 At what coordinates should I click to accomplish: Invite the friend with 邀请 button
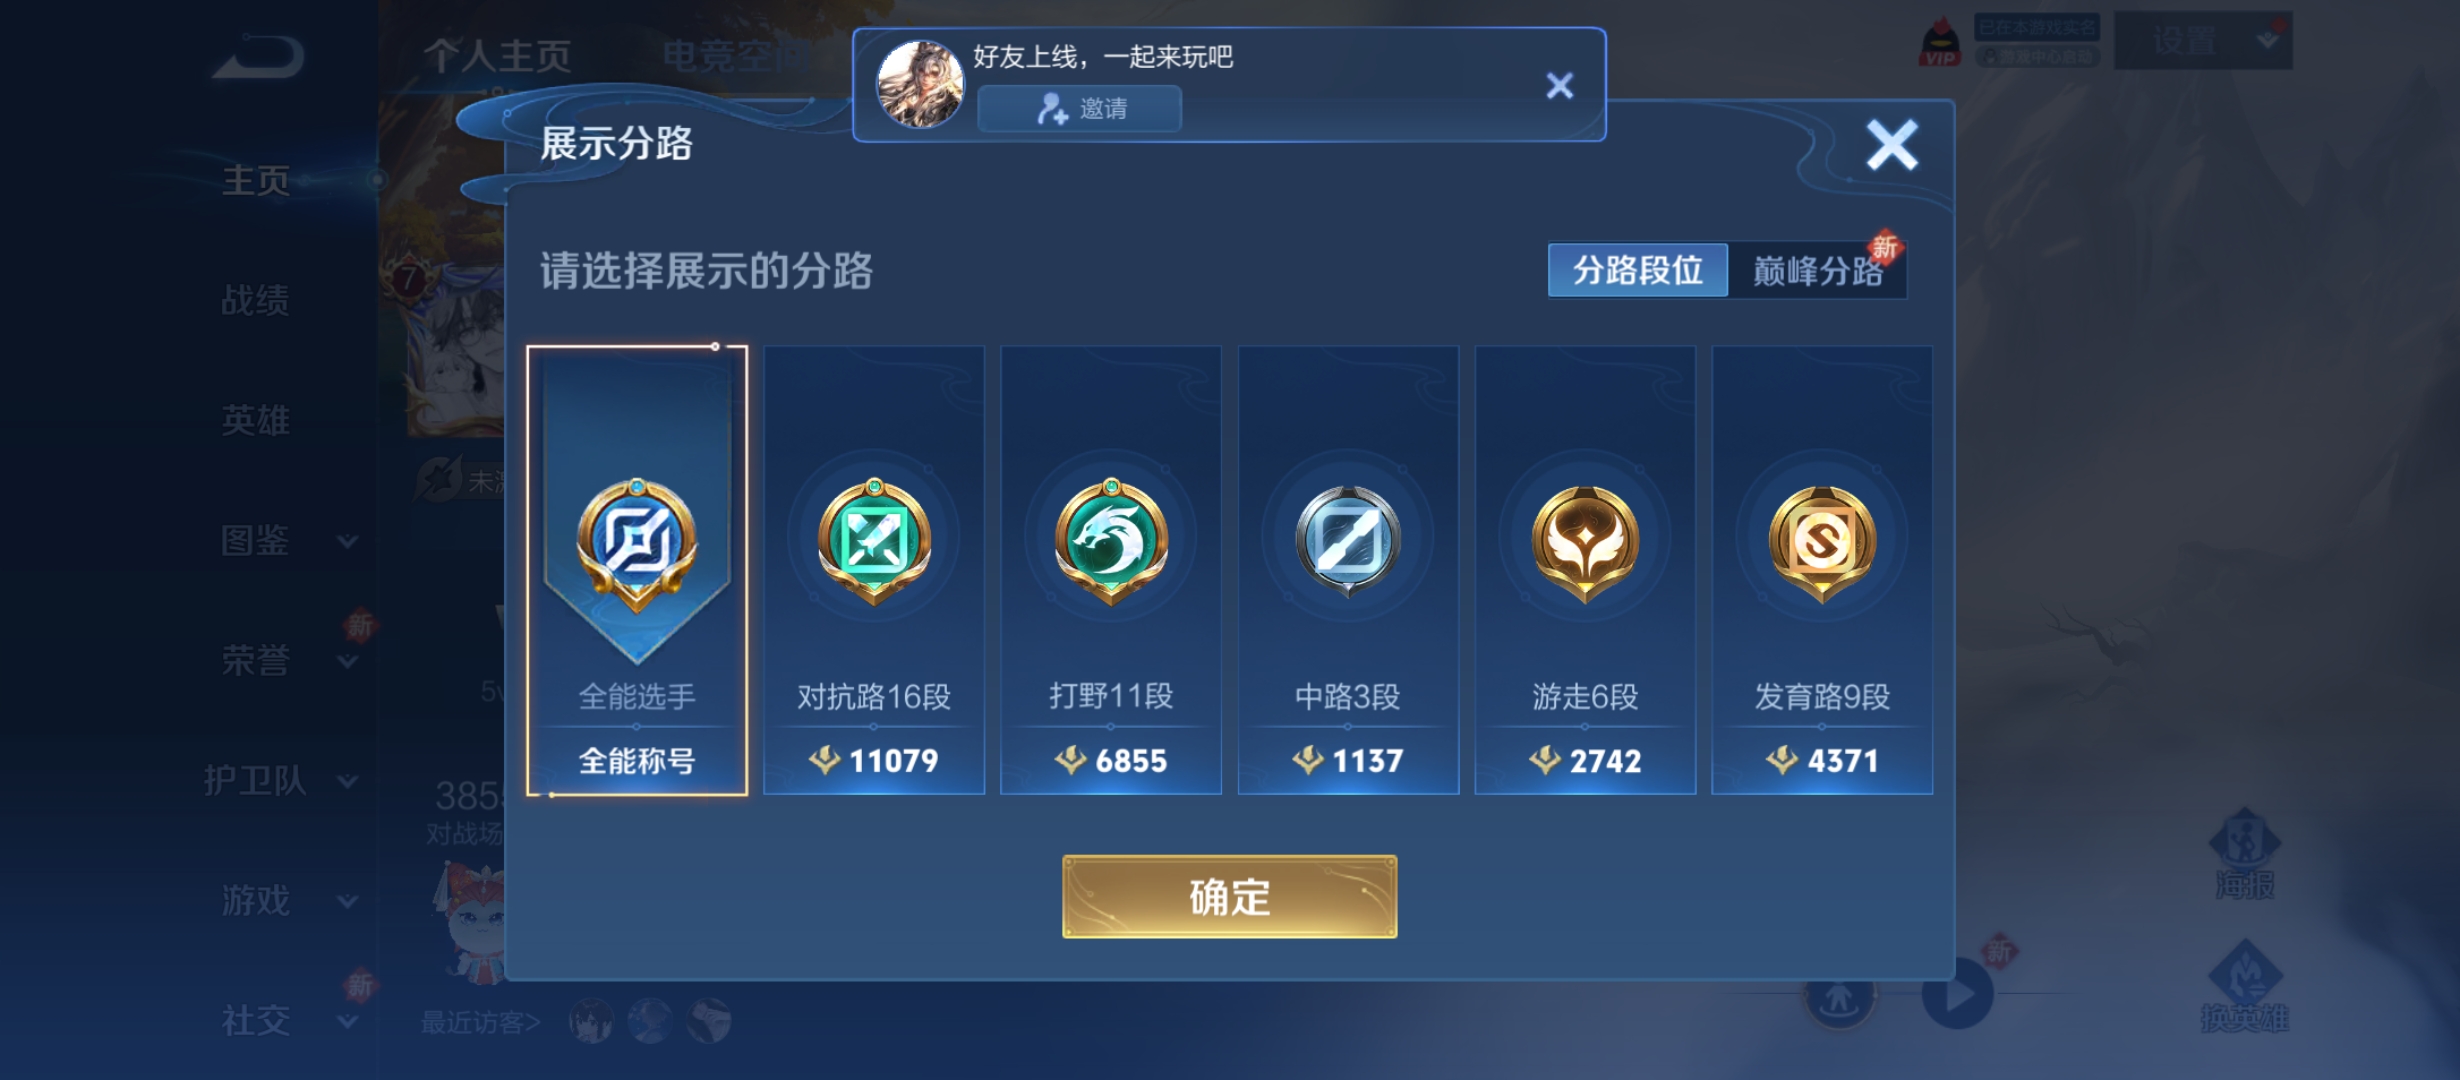pyautogui.click(x=1080, y=108)
